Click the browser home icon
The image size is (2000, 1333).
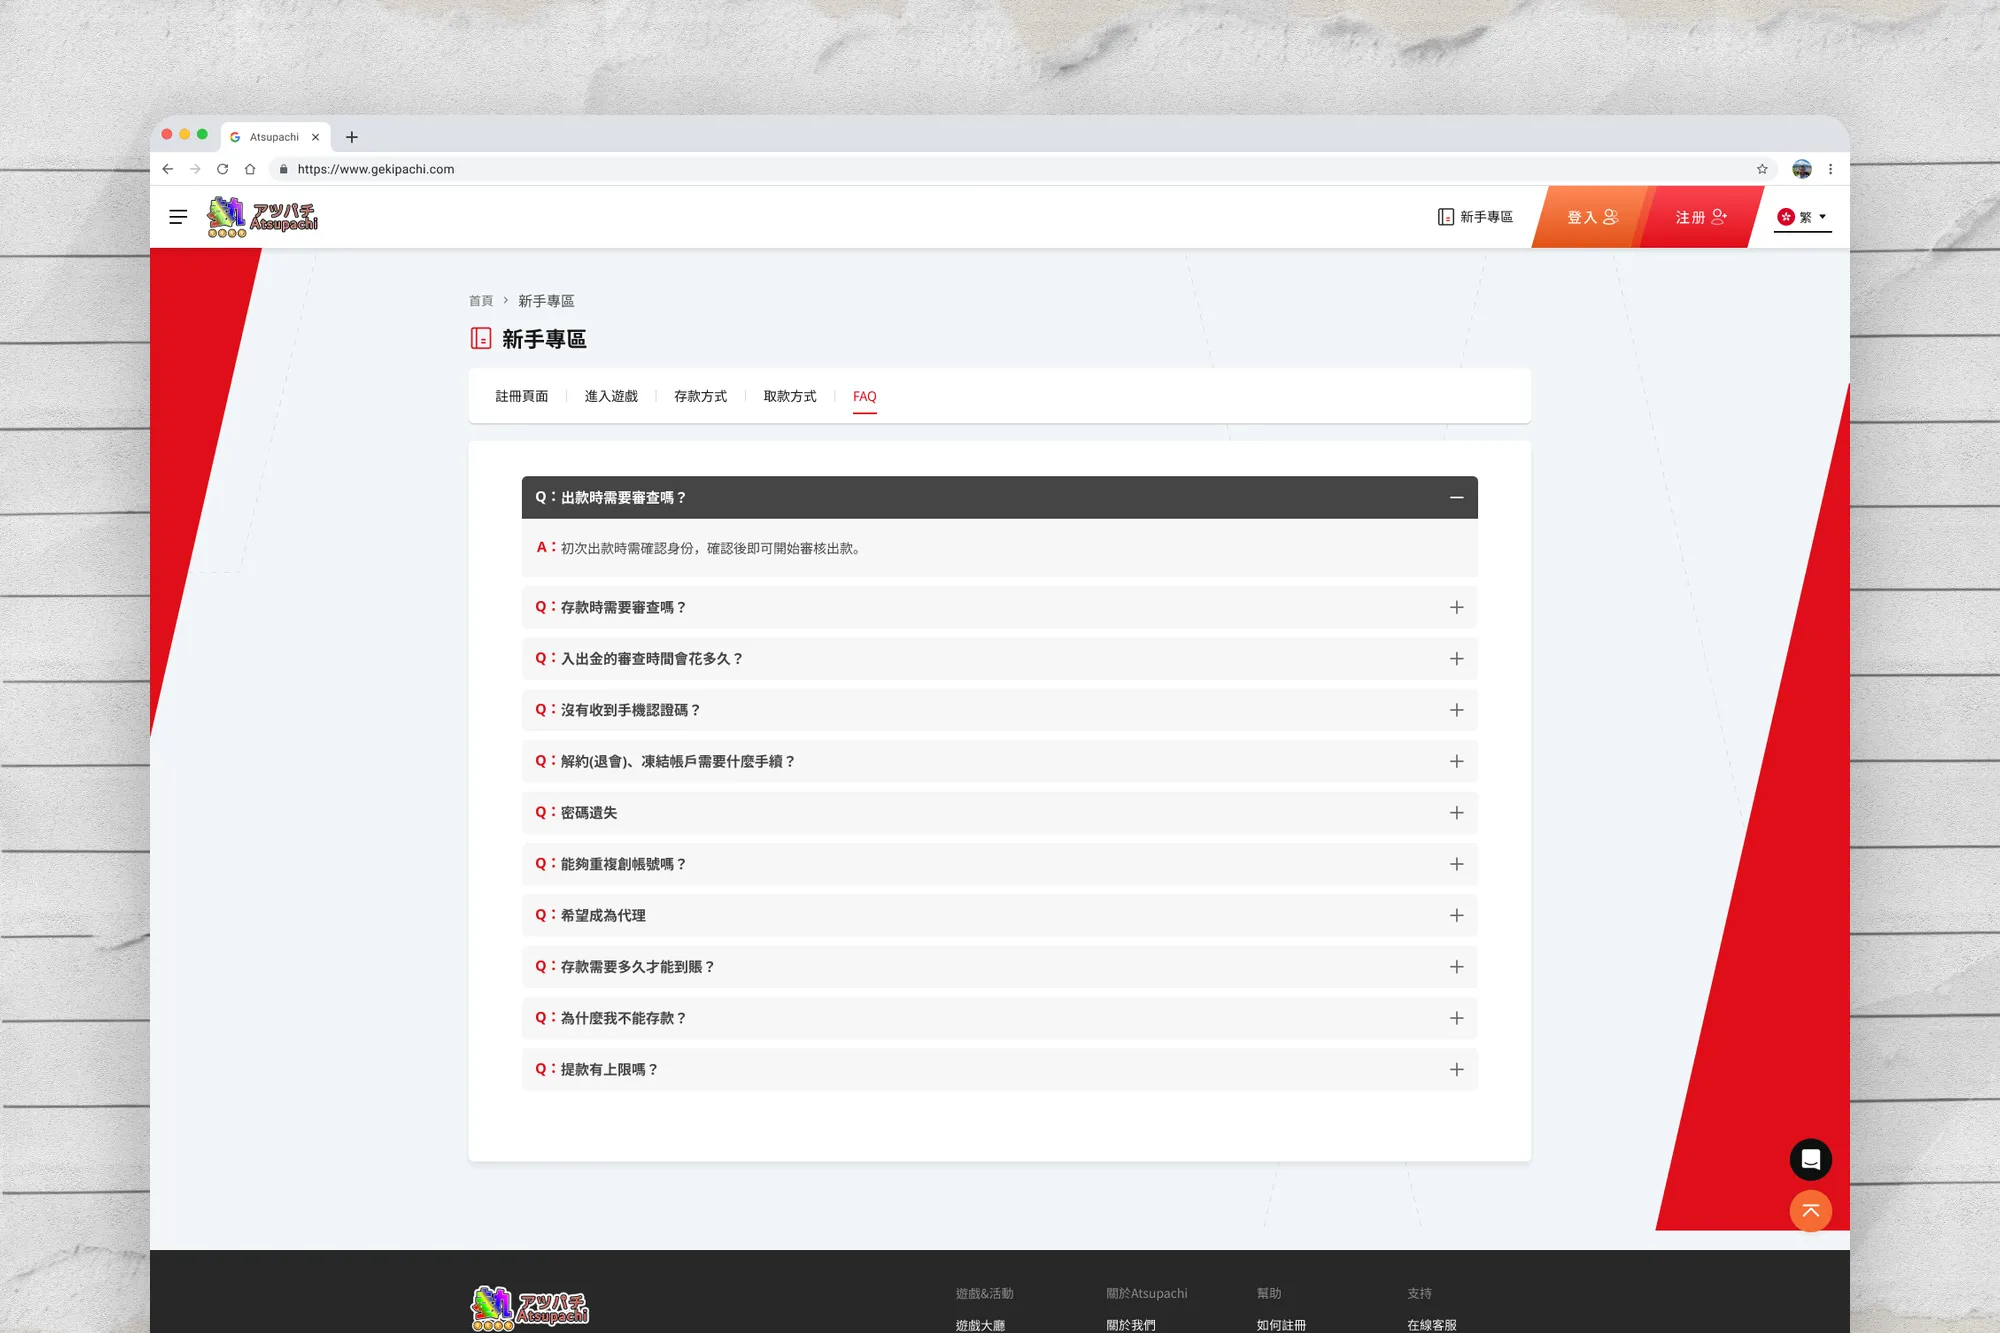tap(250, 169)
